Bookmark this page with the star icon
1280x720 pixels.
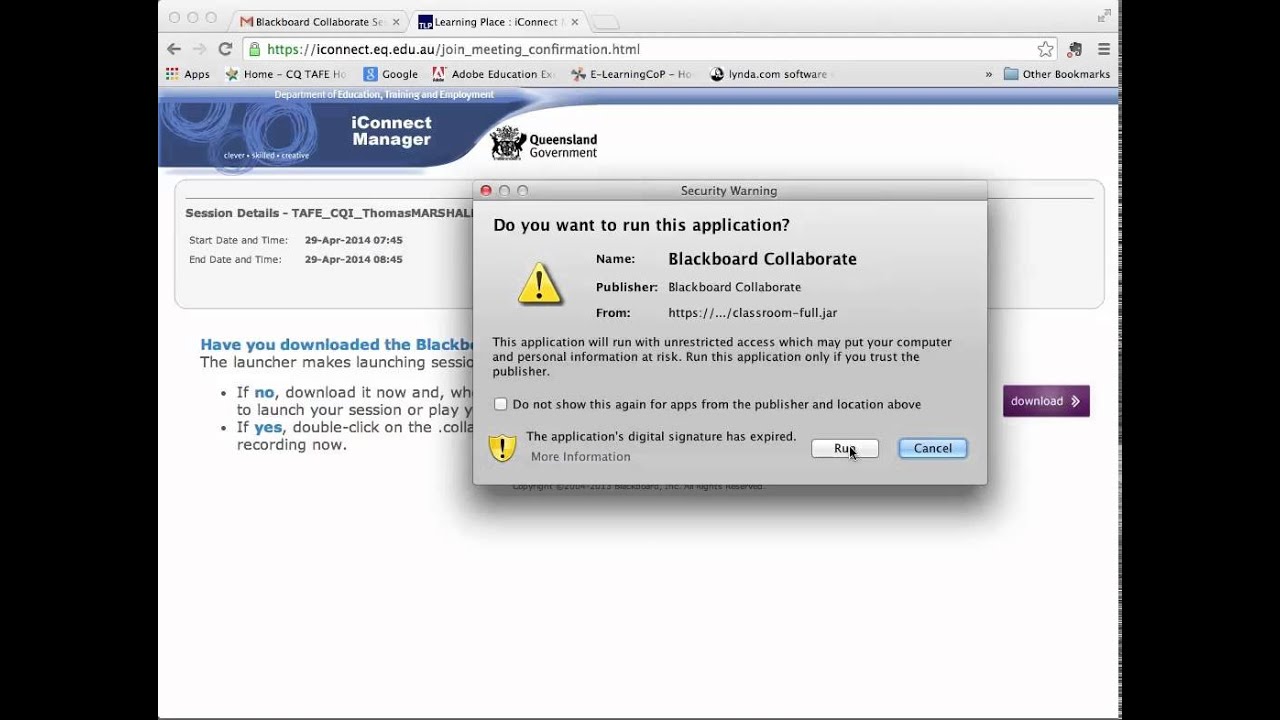1045,49
